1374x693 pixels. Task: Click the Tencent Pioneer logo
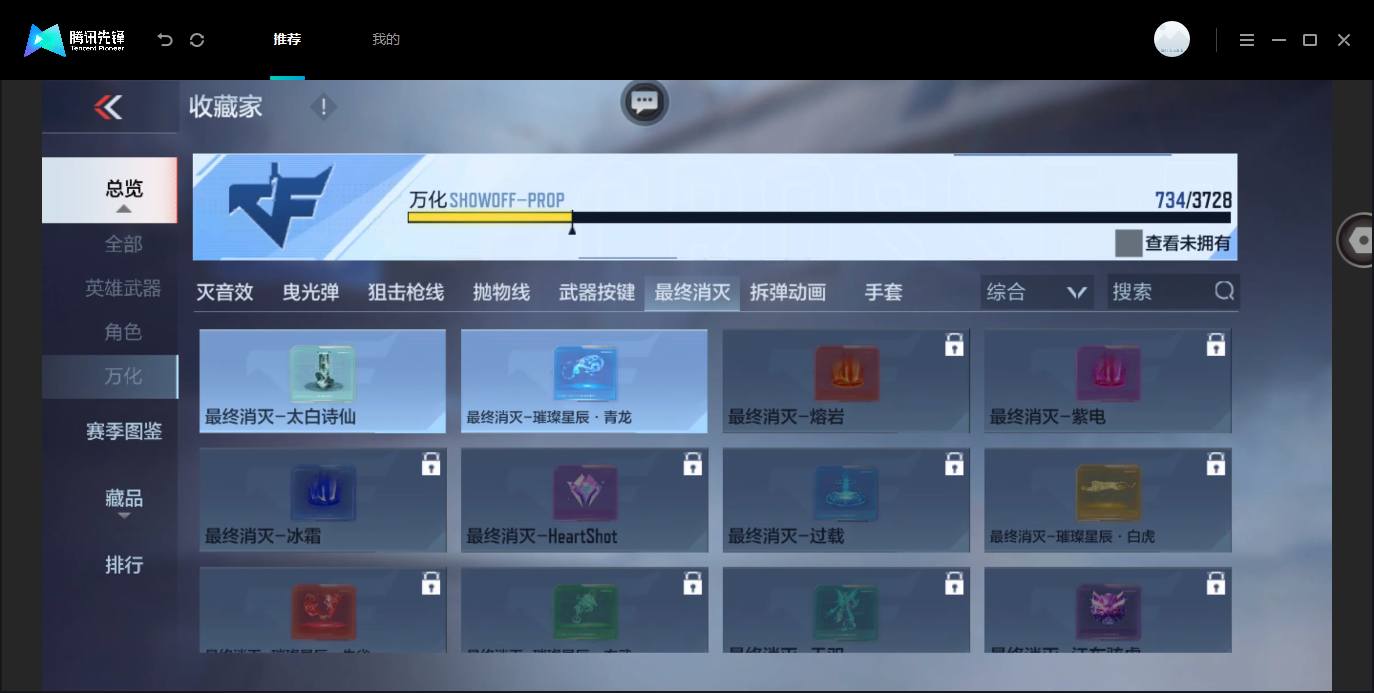coord(75,40)
